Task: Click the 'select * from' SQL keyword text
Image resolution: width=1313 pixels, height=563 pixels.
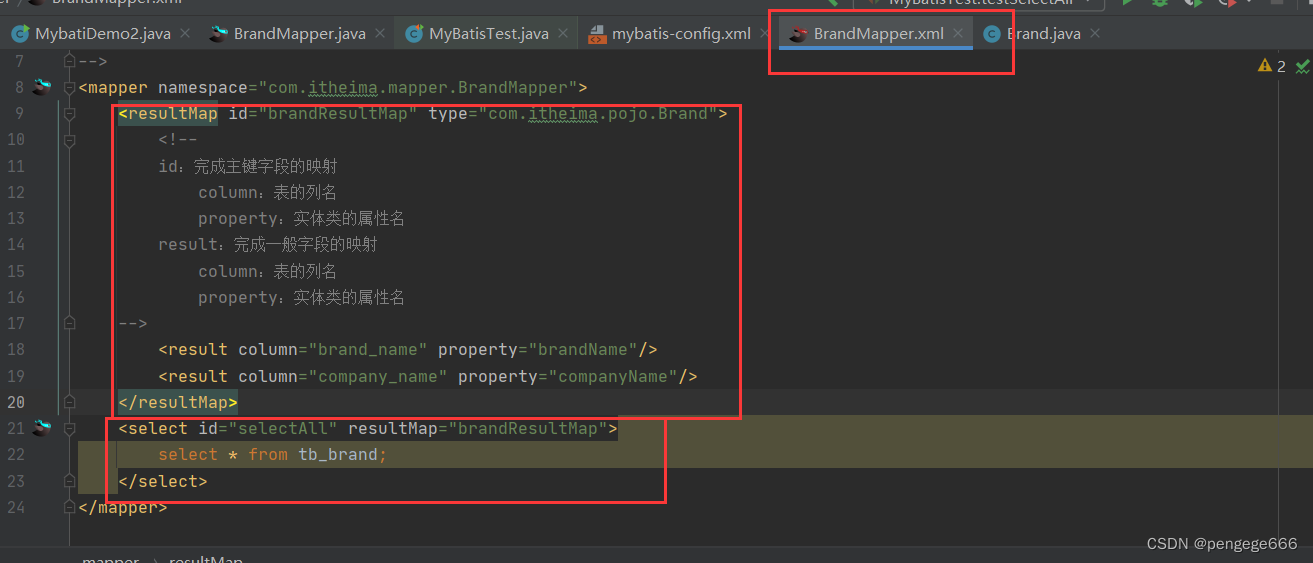Action: [223, 455]
